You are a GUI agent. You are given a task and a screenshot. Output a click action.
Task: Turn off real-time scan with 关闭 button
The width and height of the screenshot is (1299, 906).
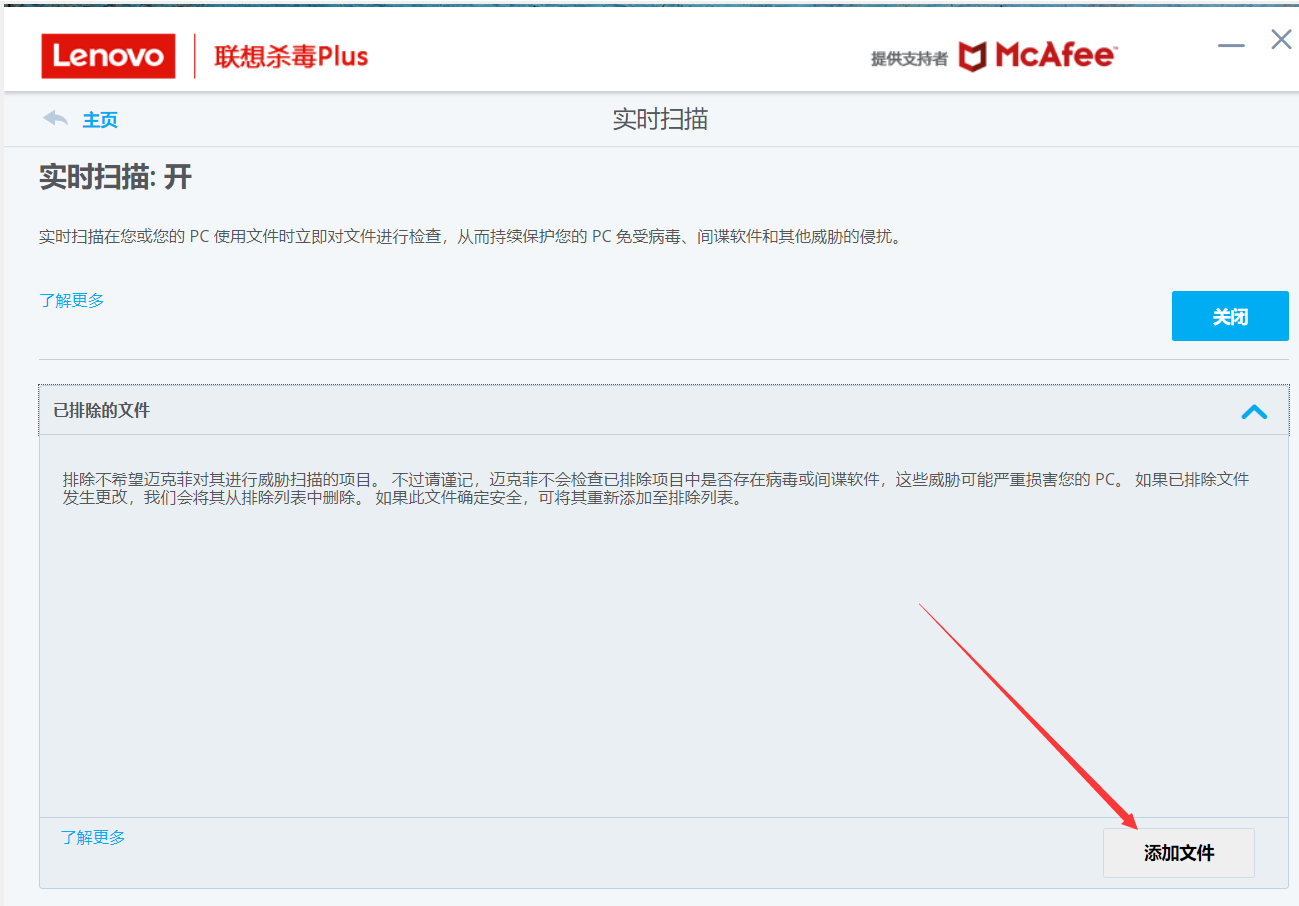click(1230, 317)
